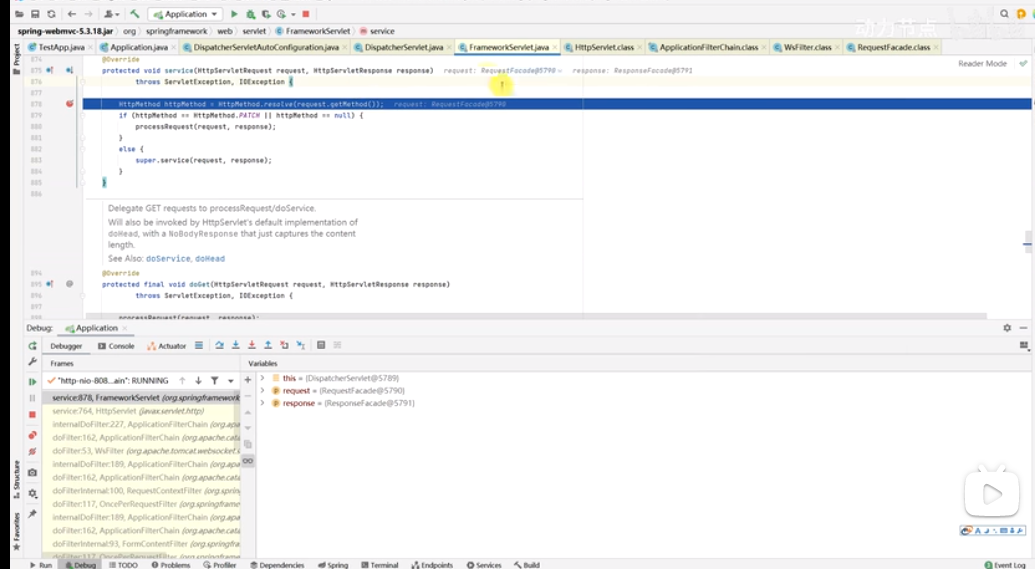Expand the 'this' variable node
Viewport: 1035px width, 569px height.
263,378
